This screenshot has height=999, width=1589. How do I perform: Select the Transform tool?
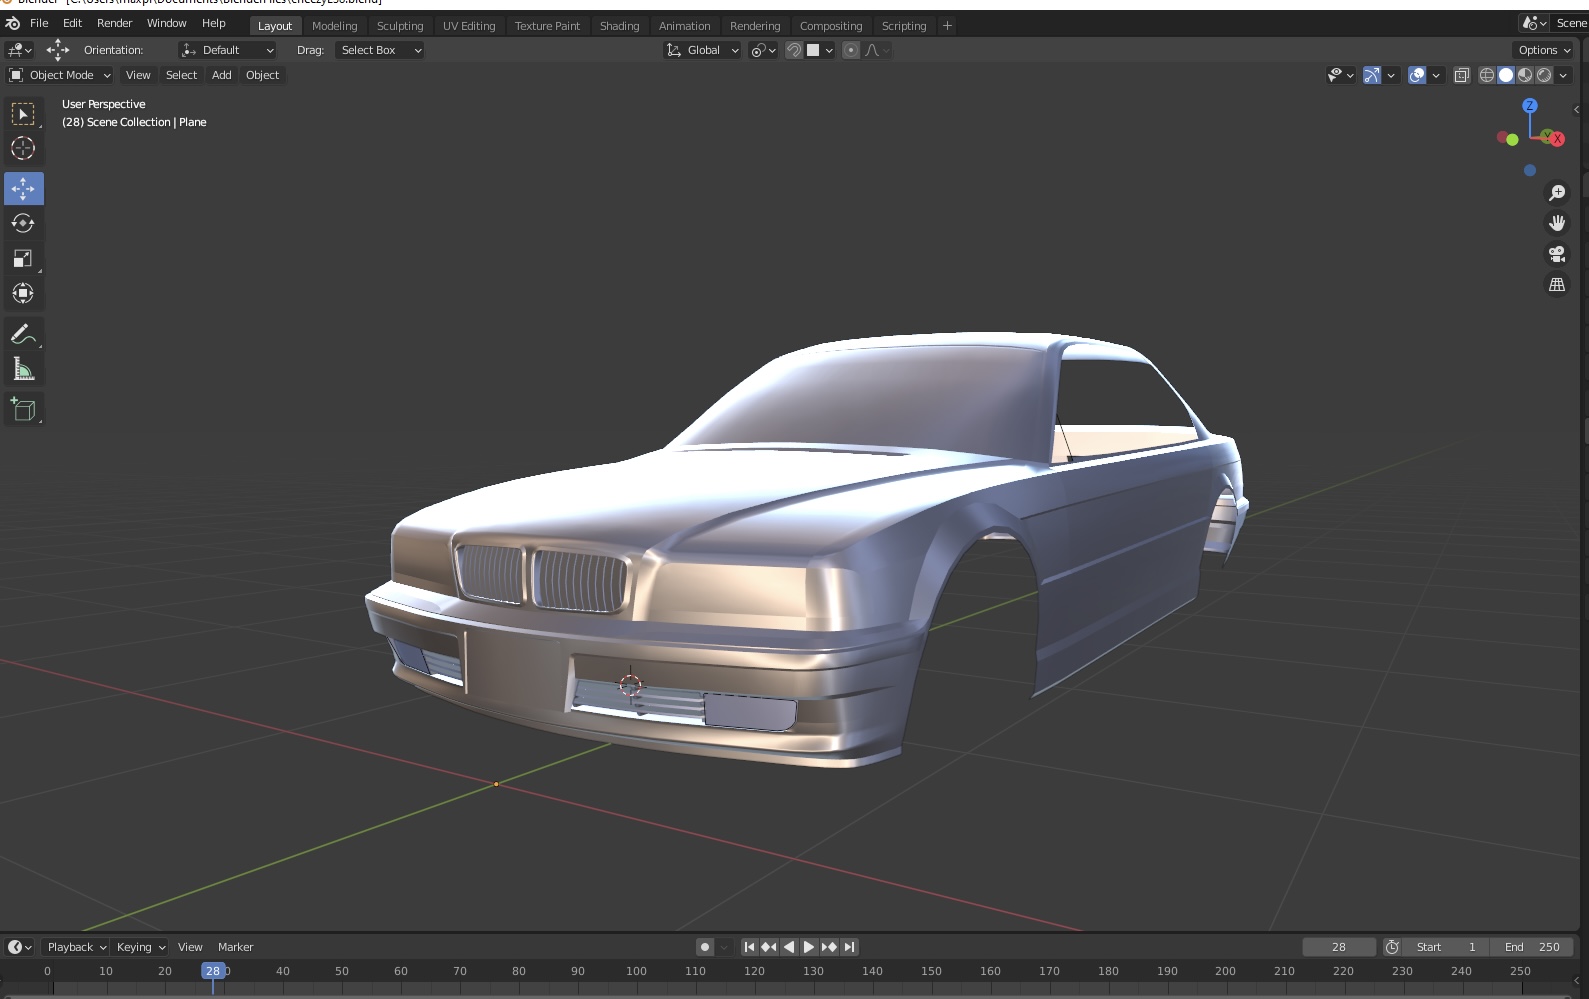pyautogui.click(x=23, y=293)
